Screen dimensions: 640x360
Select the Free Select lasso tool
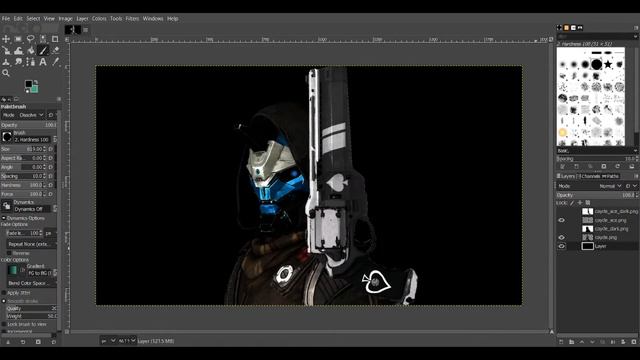point(31,39)
